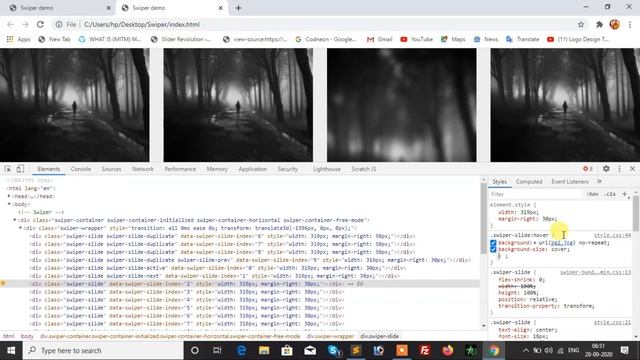Bookmark this page with the star icon
Image resolution: width=640 pixels, height=360 pixels.
(581, 24)
